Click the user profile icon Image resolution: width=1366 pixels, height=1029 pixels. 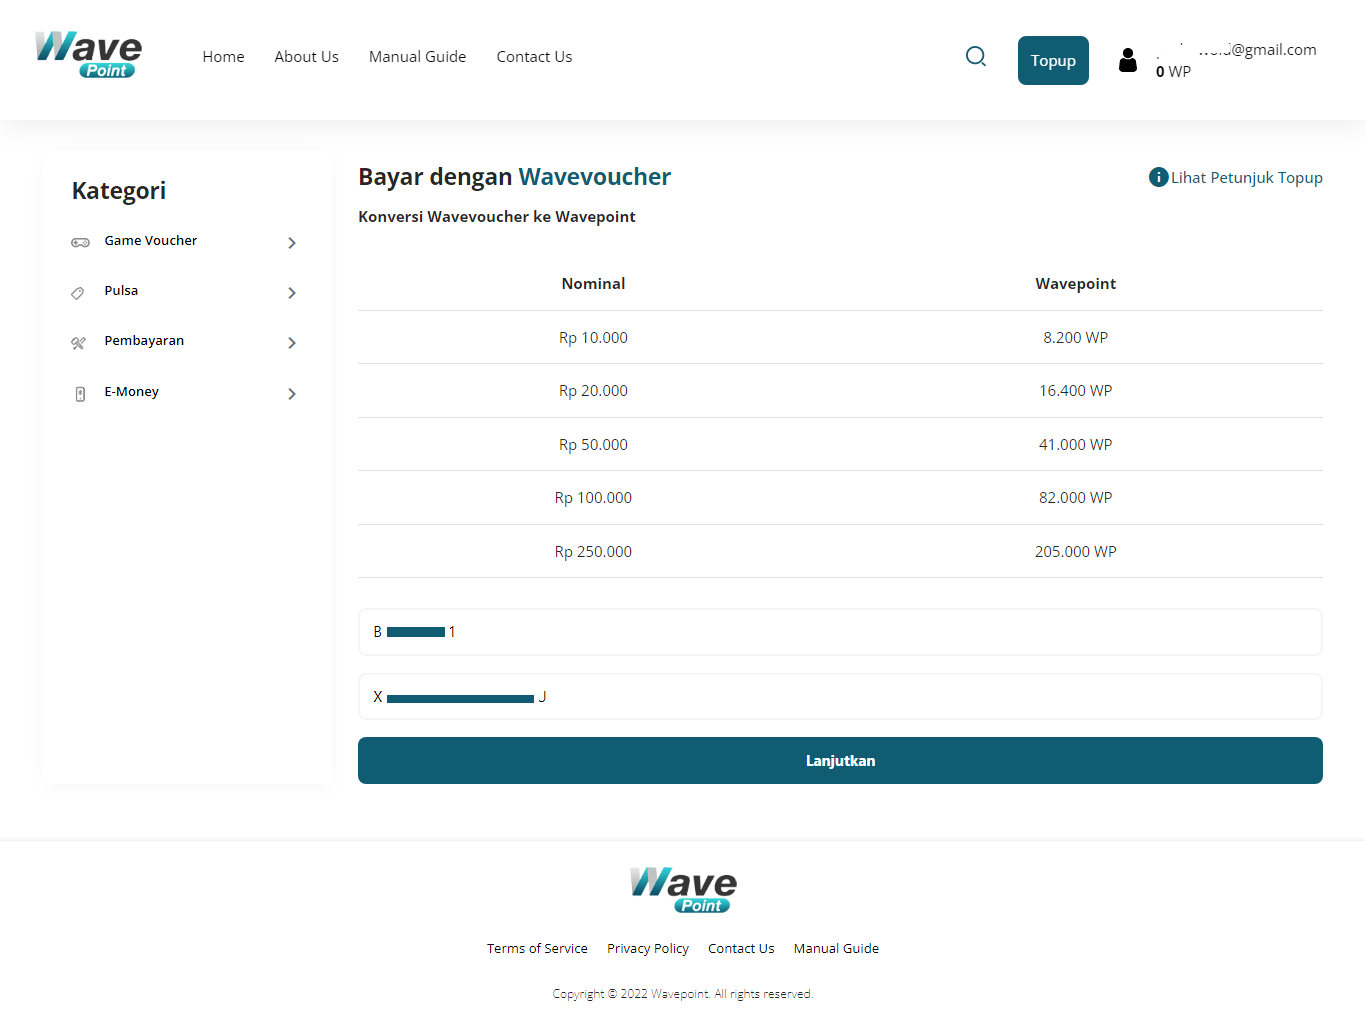pos(1128,61)
